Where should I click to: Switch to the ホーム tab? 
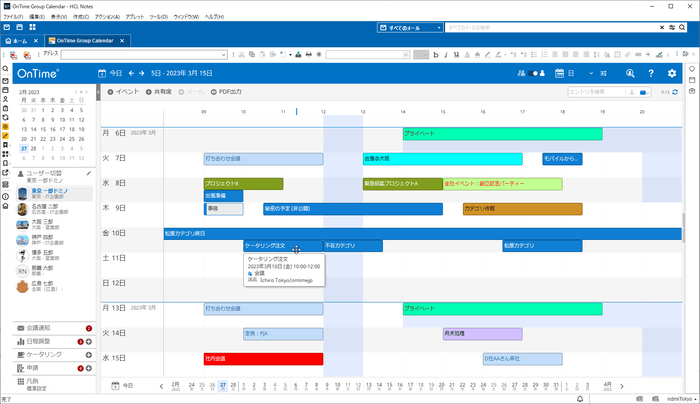(28, 40)
